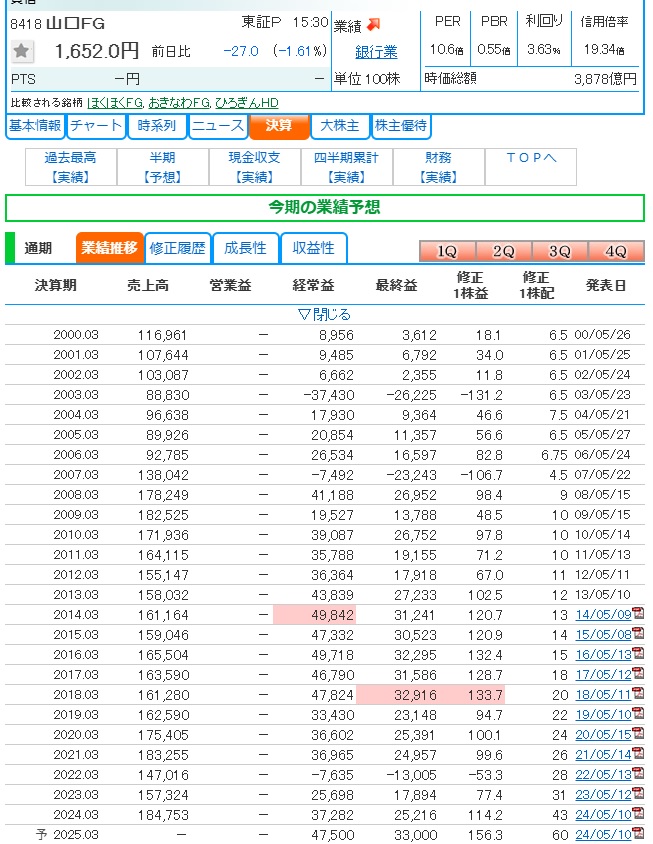Select the 修正履歴 tab
Viewport: 653px width, 844px height.
tap(177, 247)
